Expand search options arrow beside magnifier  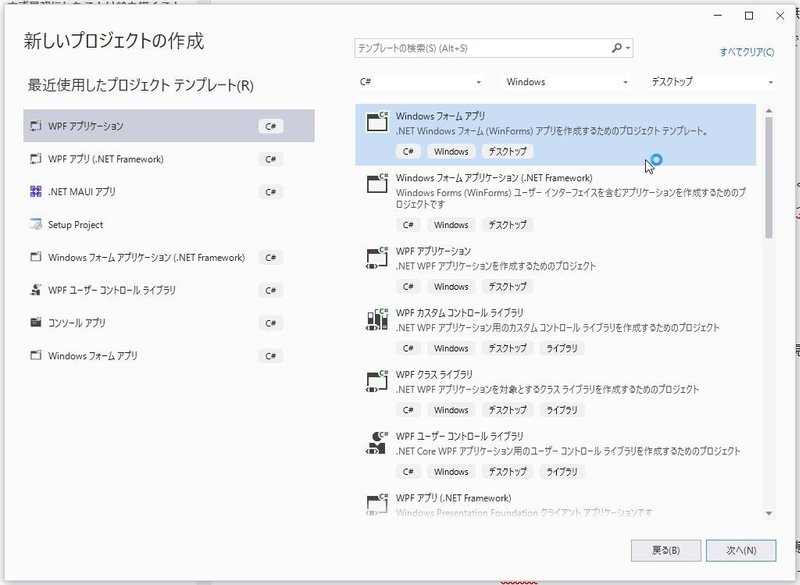(628, 48)
